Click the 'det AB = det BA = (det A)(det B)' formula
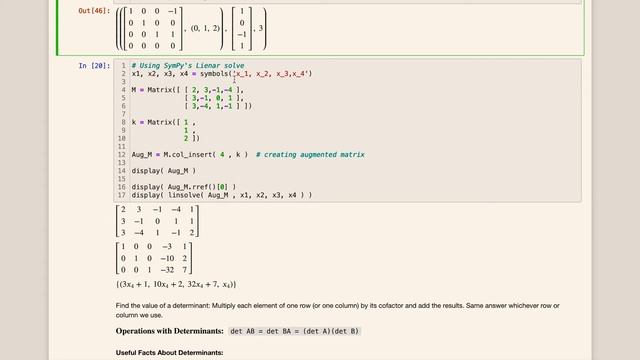The width and height of the screenshot is (640, 360). pyautogui.click(x=294, y=331)
